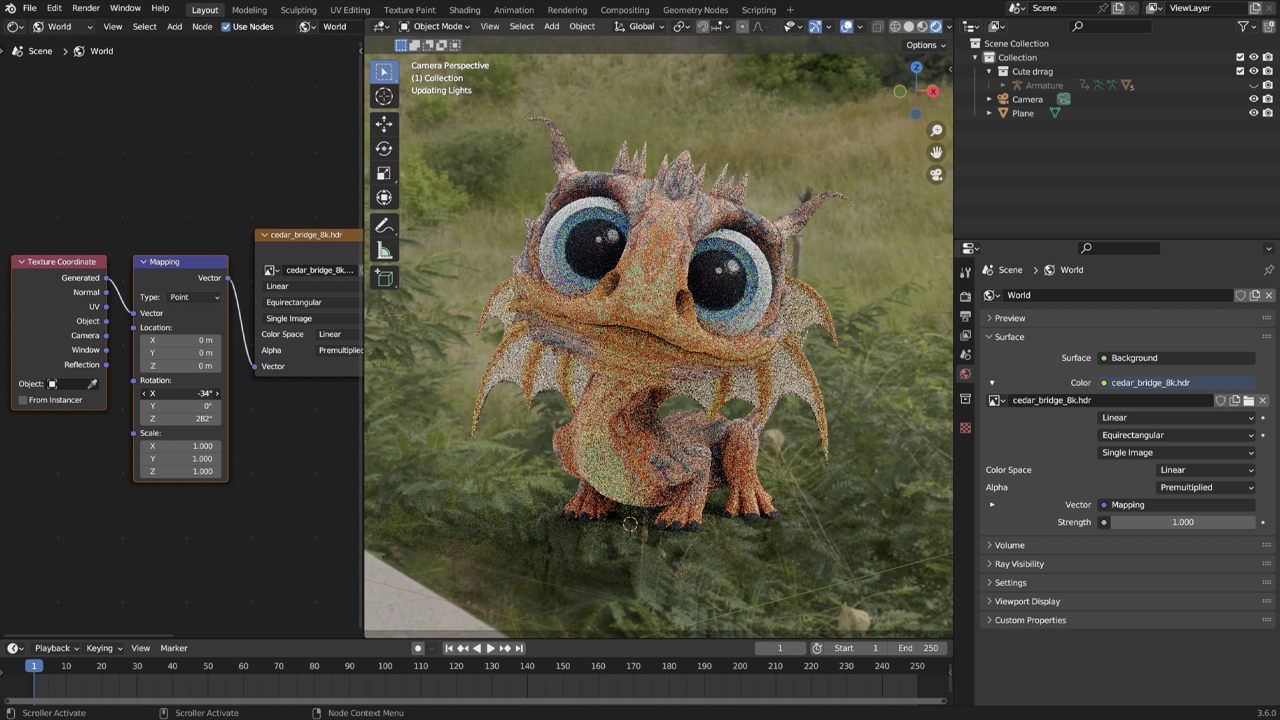
Task: Click the viewport zoom magnifier icon
Action: [936, 131]
